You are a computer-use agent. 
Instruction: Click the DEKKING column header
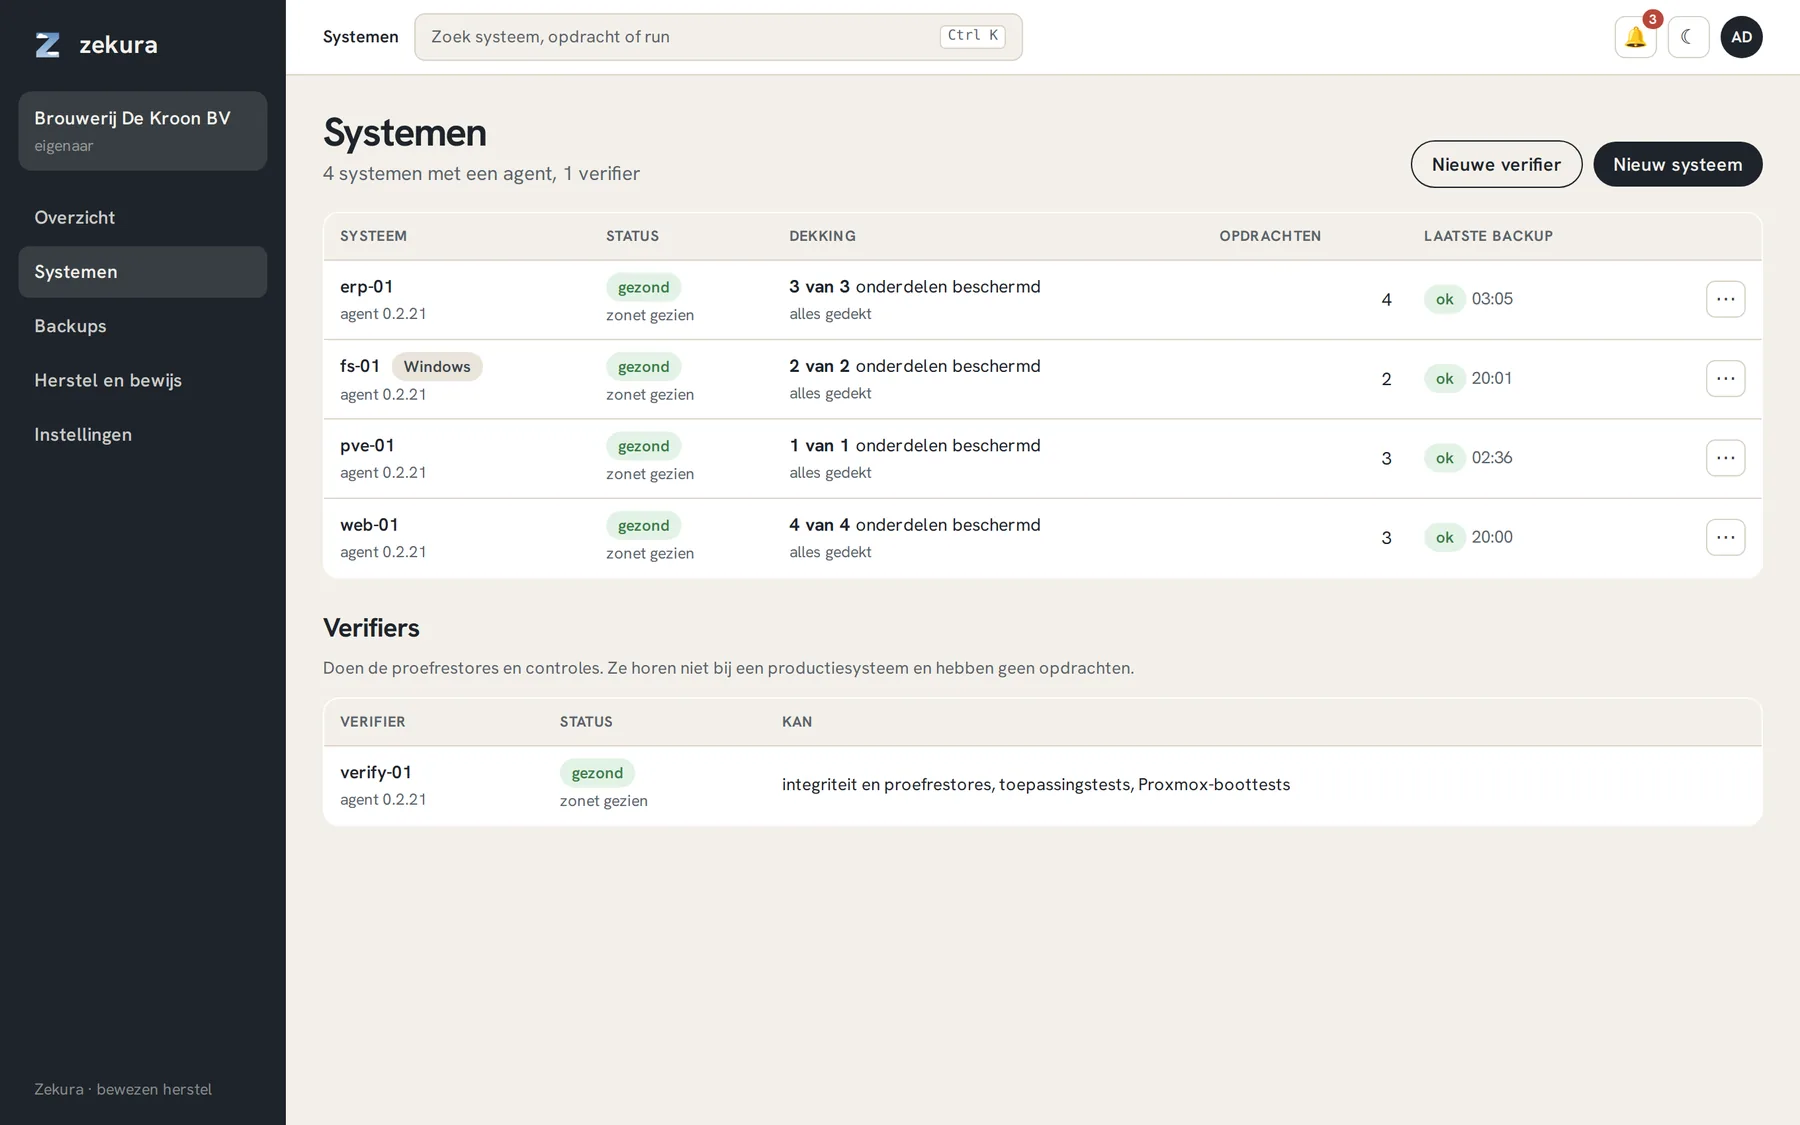coord(822,236)
